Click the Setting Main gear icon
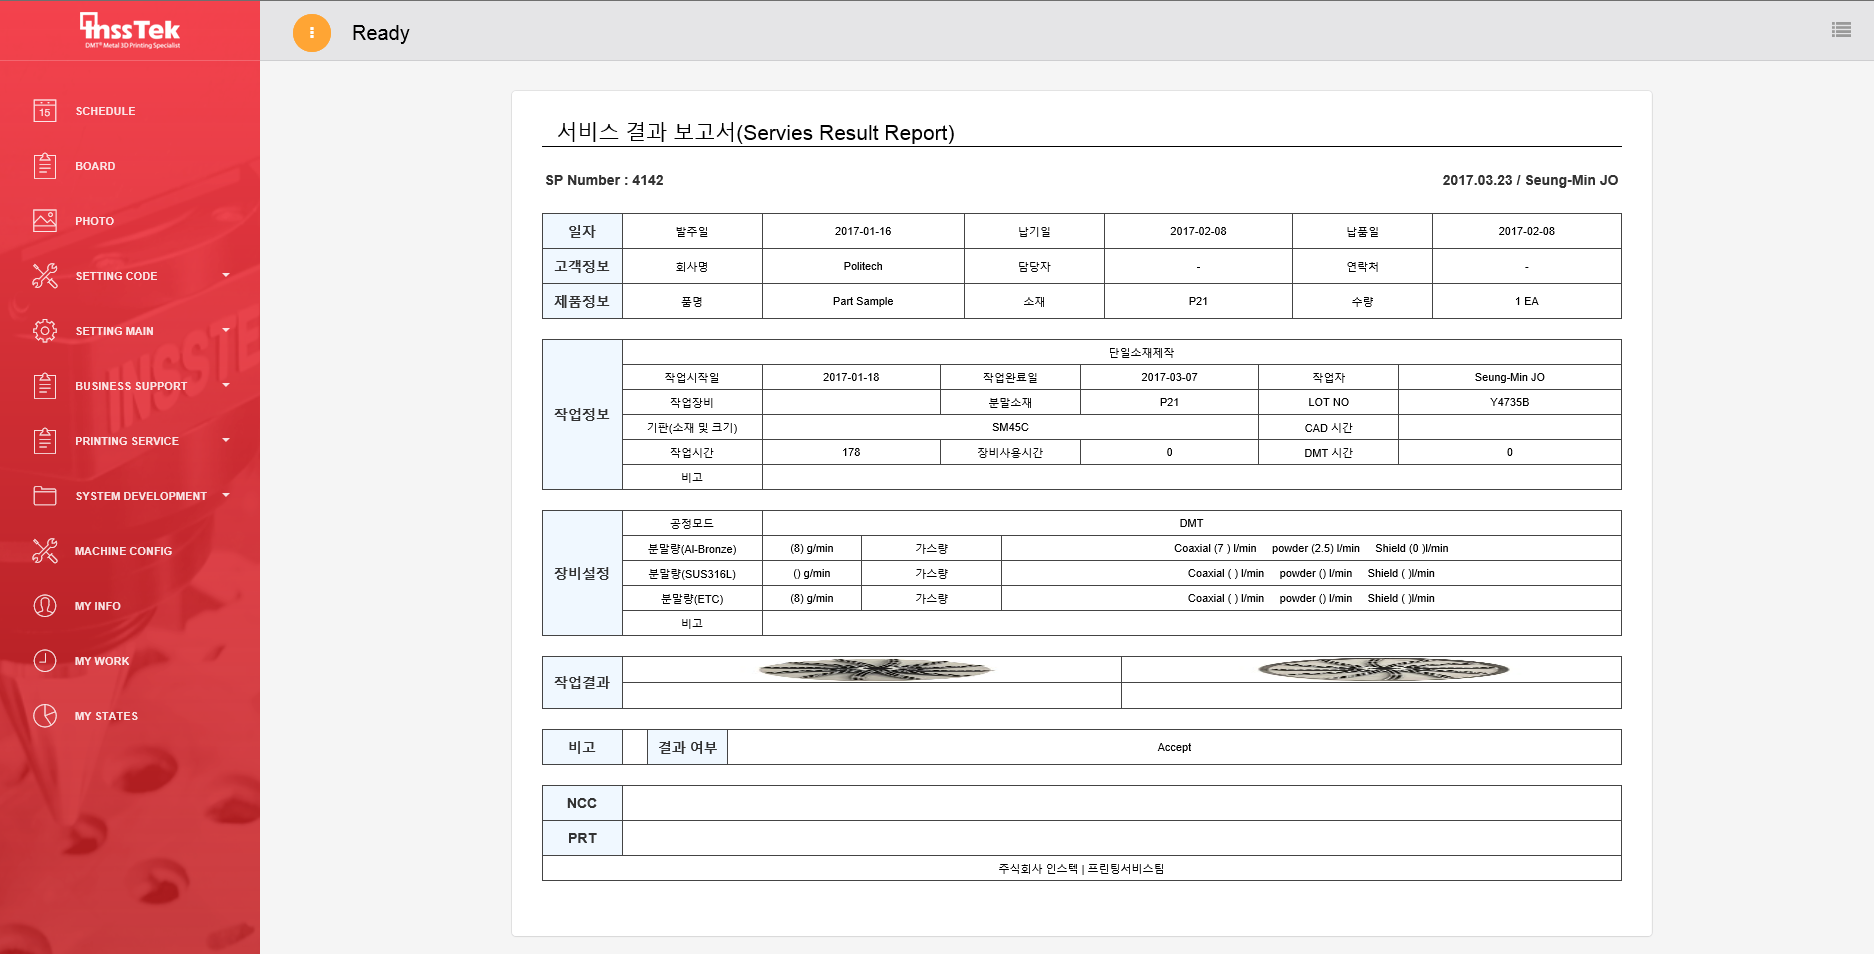The image size is (1874, 954). (x=45, y=331)
